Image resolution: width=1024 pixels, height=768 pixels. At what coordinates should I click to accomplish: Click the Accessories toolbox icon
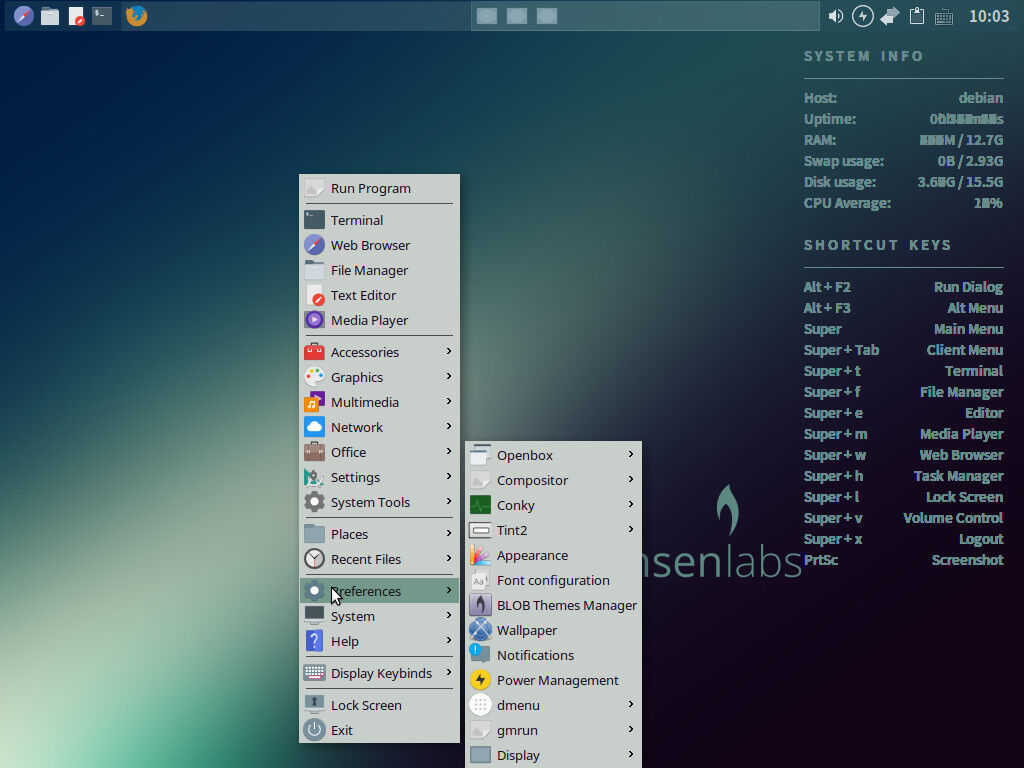click(314, 352)
